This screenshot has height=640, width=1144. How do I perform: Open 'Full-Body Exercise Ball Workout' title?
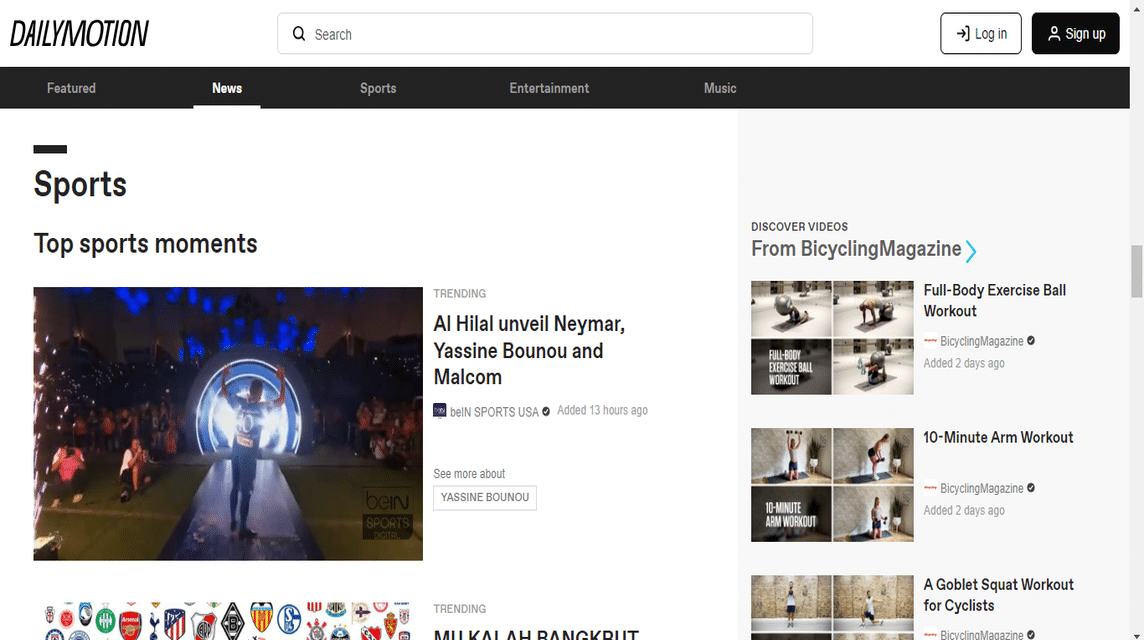point(994,301)
